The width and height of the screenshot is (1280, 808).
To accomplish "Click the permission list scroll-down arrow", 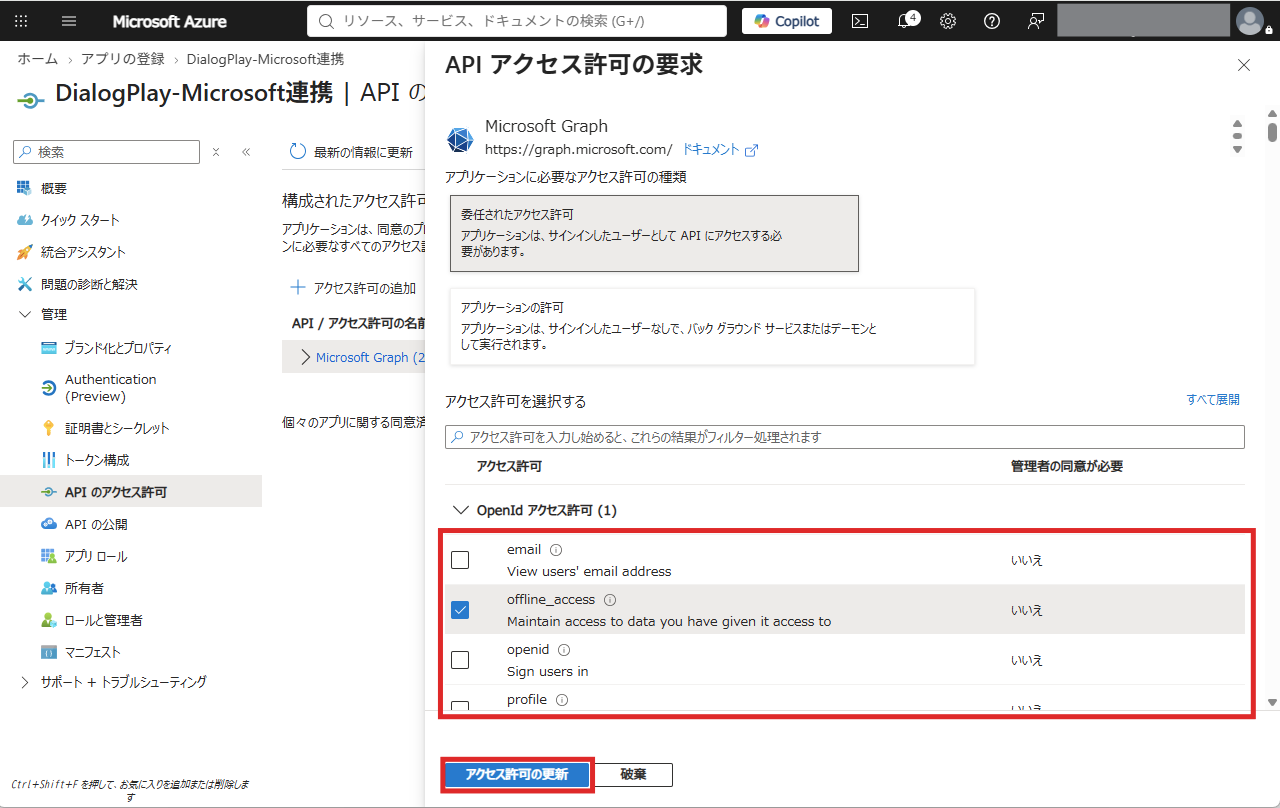I will [x=1272, y=702].
